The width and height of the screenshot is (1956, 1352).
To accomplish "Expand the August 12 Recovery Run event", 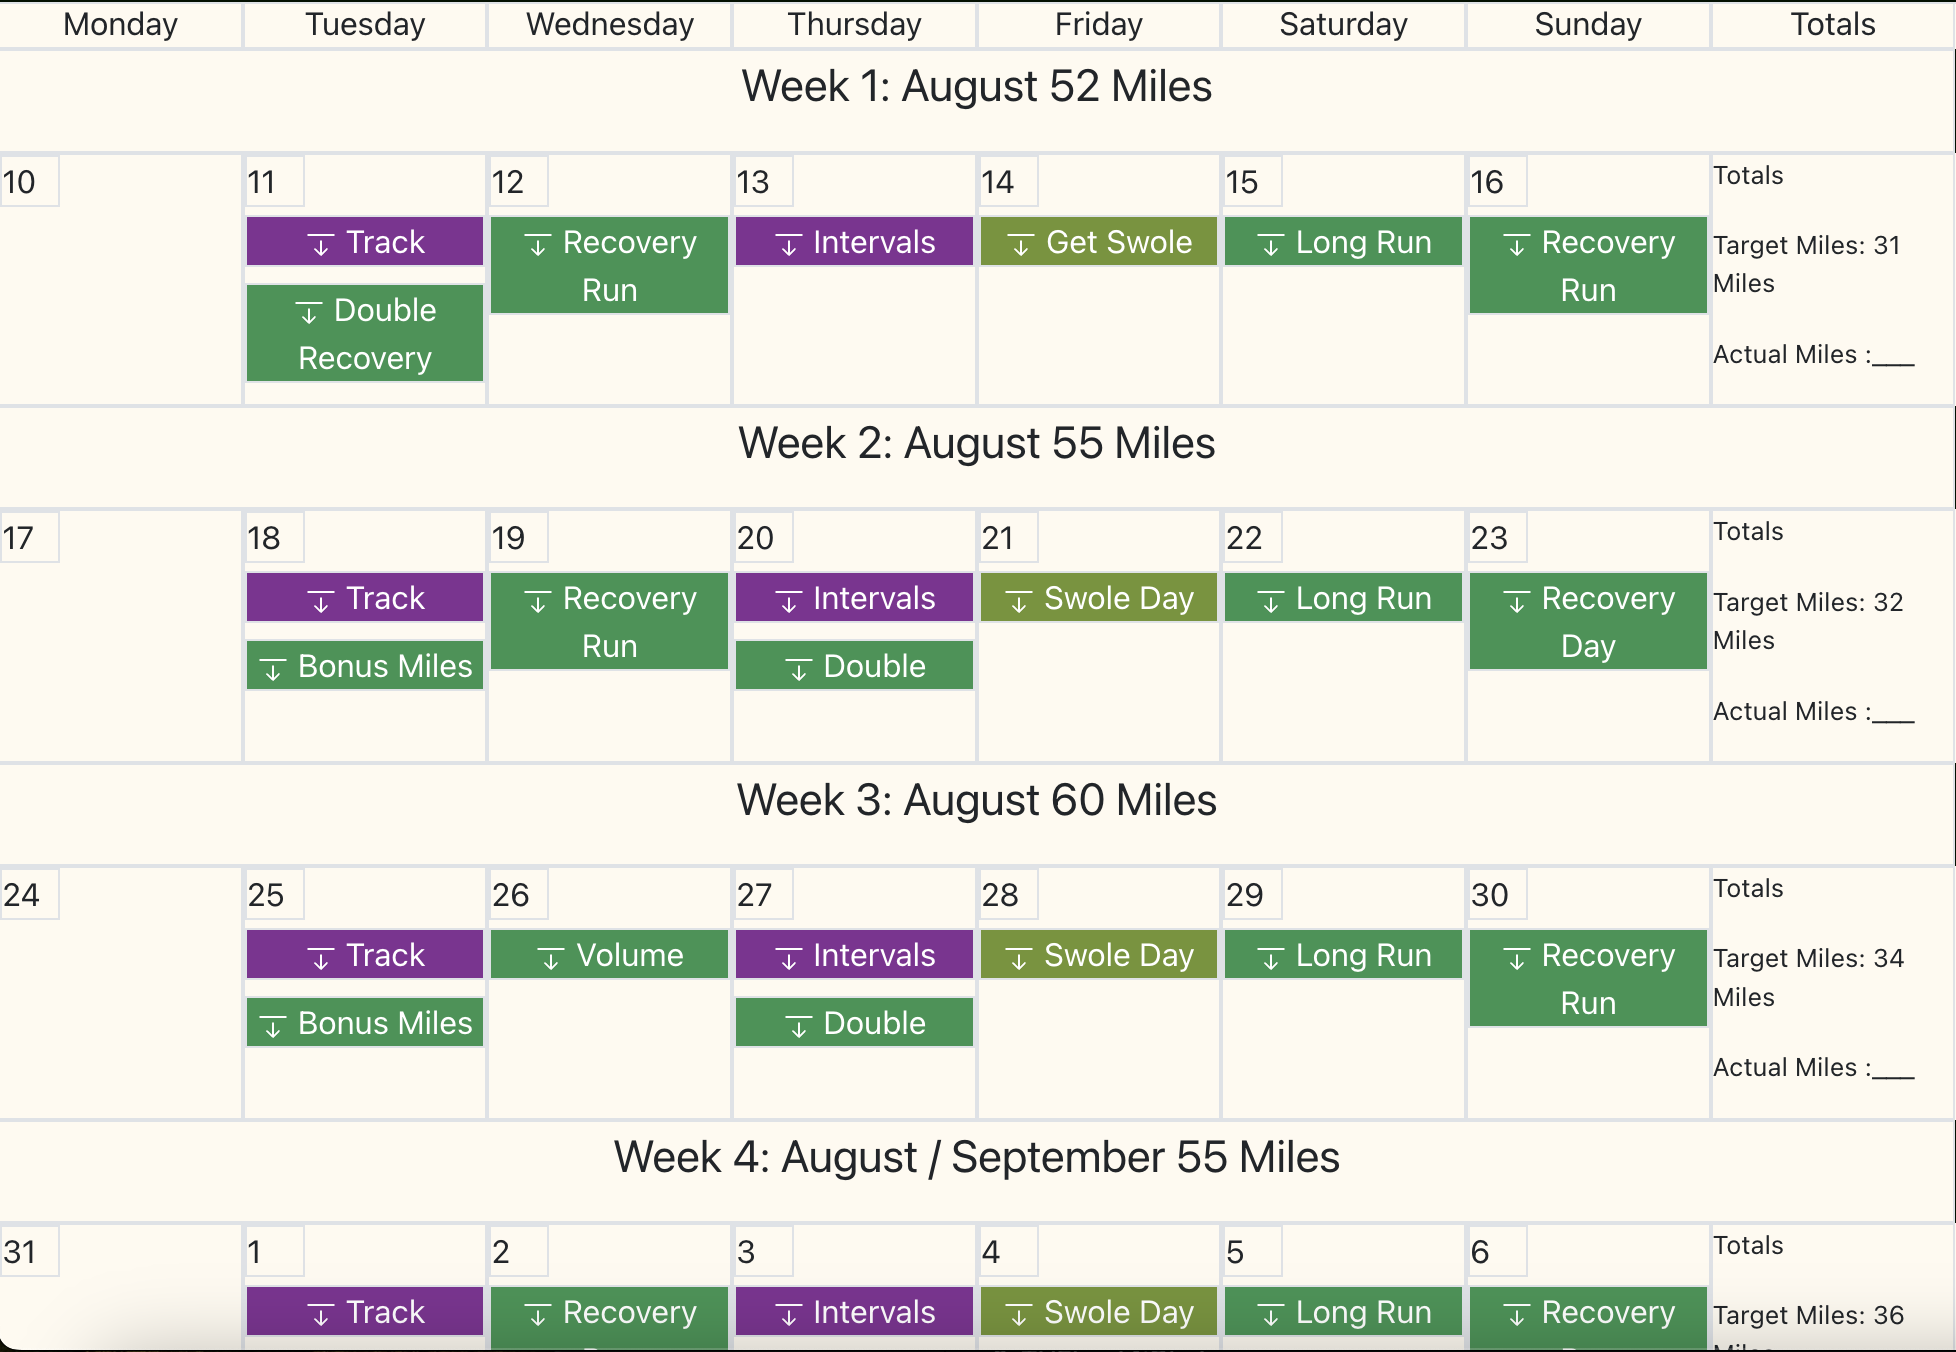I will tap(609, 265).
